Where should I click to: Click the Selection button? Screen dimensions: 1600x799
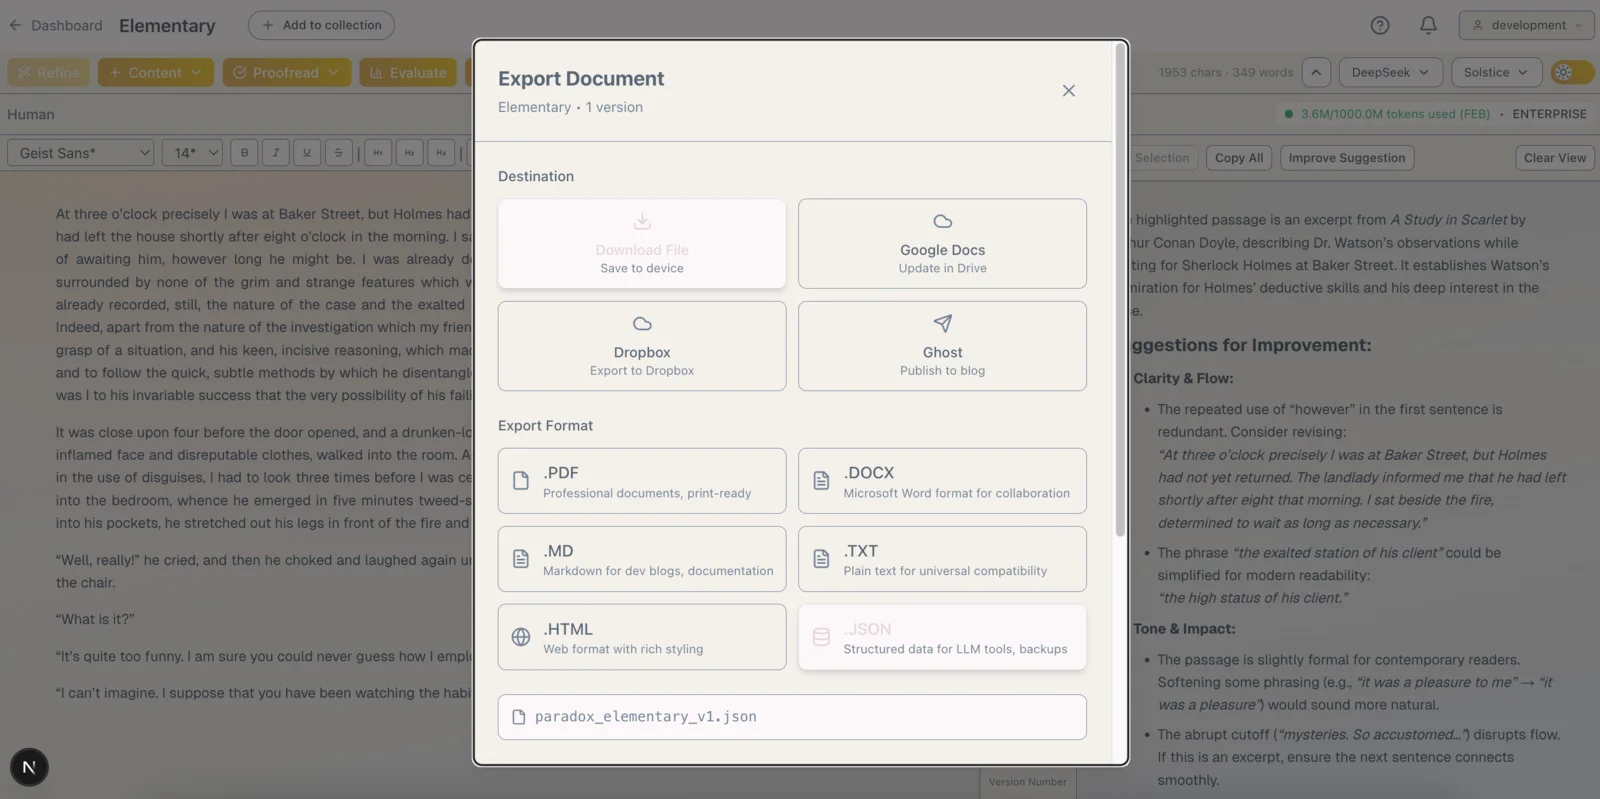[1162, 158]
